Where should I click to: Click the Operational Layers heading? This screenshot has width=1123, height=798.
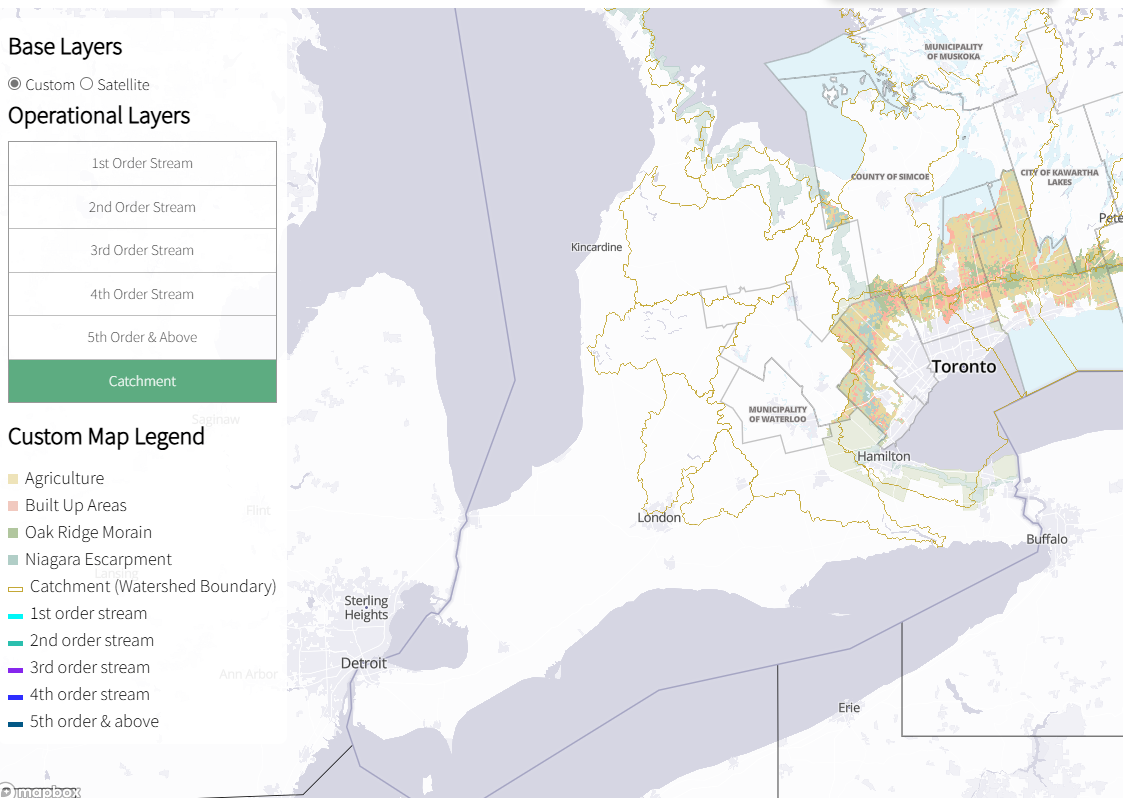[x=99, y=115]
